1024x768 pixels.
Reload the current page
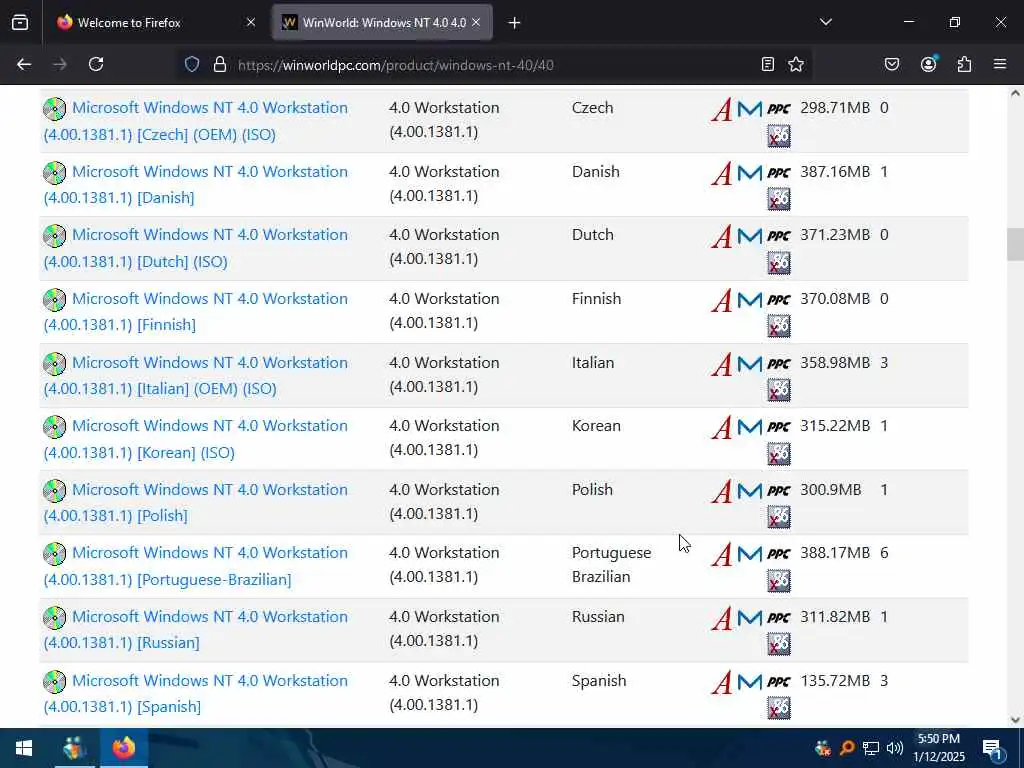coord(96,64)
